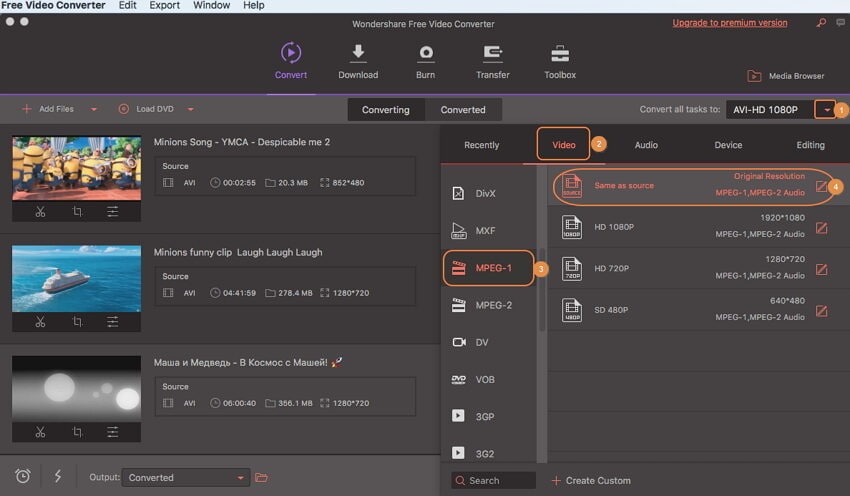Expand the Add Files dropdown arrow

[94, 109]
